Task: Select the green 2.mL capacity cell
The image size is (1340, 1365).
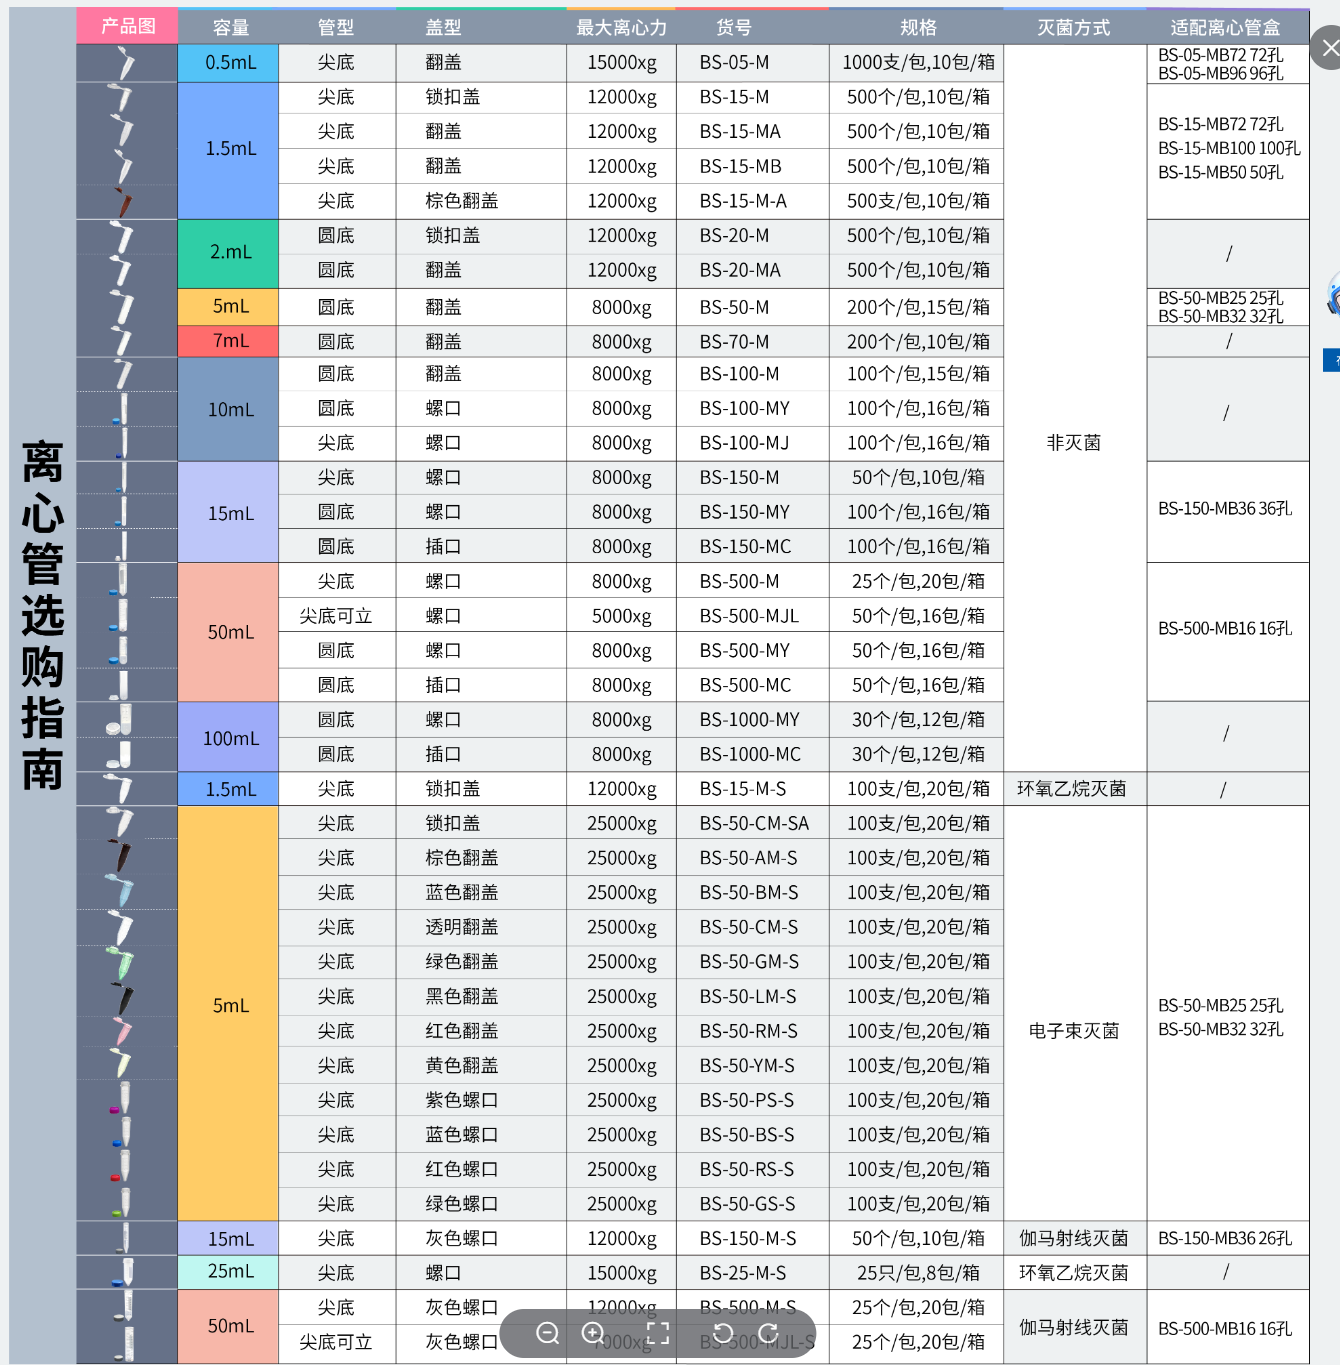Action: 230,253
